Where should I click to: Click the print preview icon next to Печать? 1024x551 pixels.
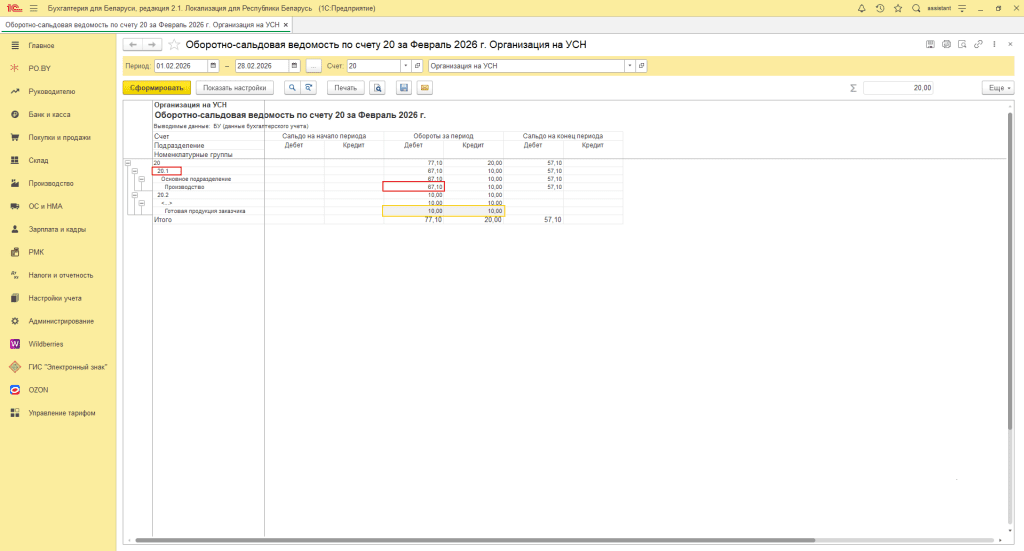click(377, 88)
